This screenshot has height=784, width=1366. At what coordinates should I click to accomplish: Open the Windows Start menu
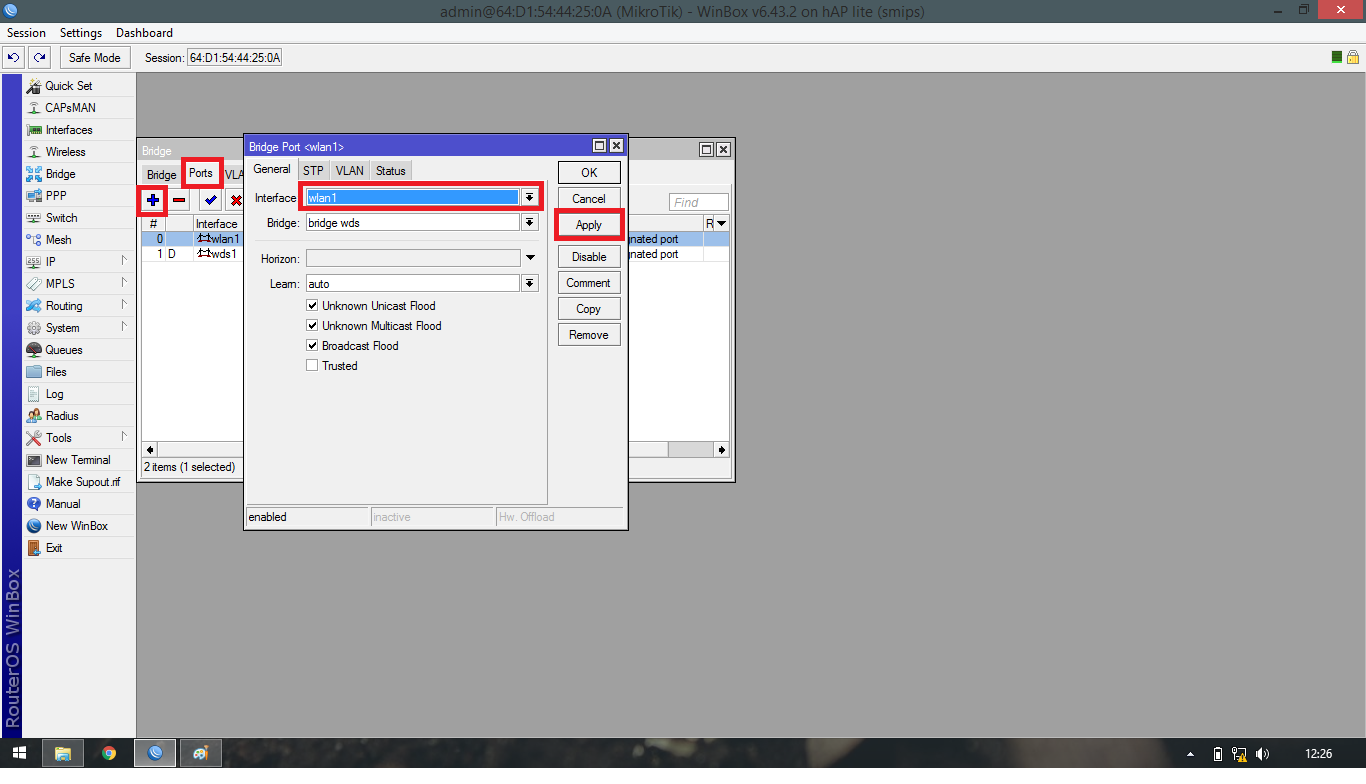tap(20, 753)
